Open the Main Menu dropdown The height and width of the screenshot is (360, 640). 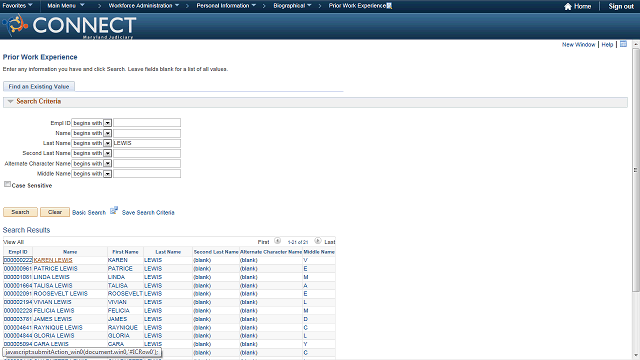click(x=66, y=6)
